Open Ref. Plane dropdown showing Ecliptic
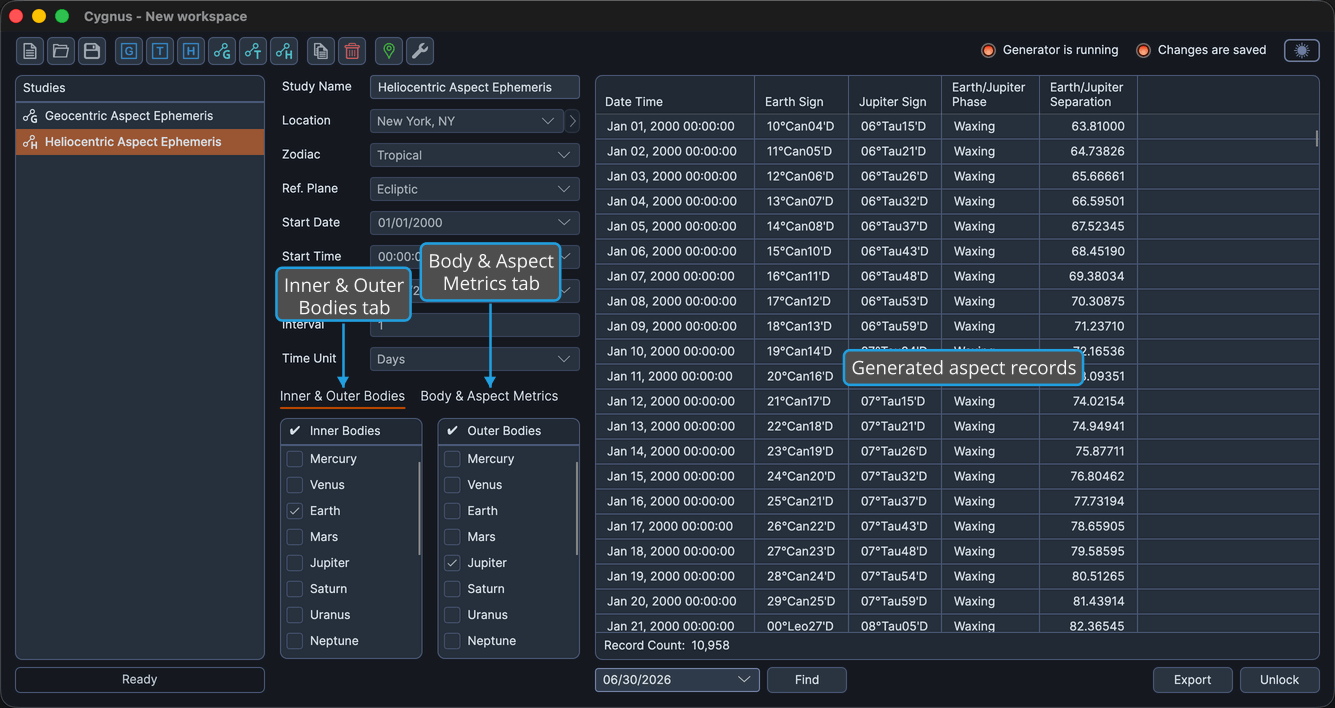This screenshot has height=708, width=1335. 475,189
